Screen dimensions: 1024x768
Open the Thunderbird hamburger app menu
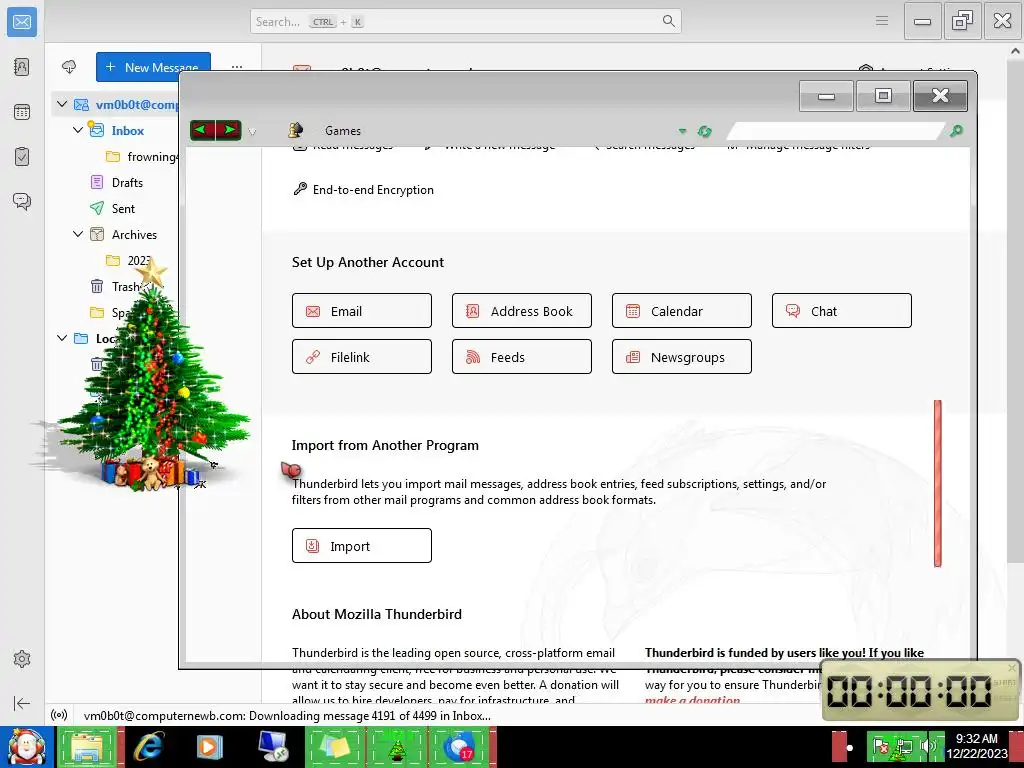pos(882,21)
